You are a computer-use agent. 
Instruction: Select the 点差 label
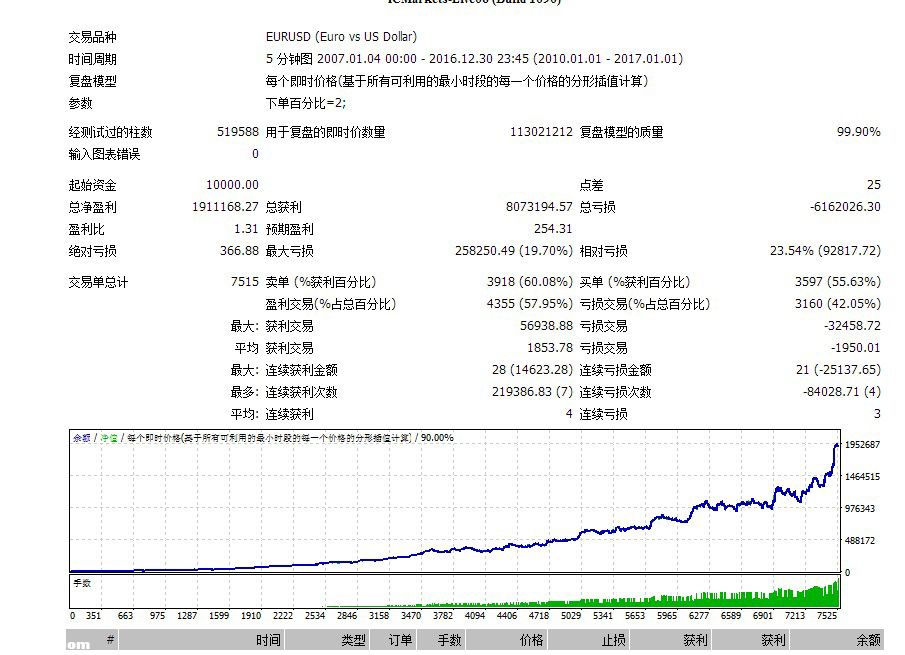click(x=592, y=185)
